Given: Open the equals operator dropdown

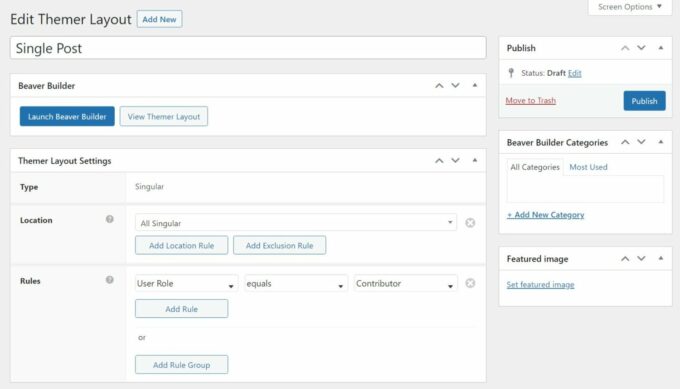Looking at the screenshot, I should pyautogui.click(x=296, y=284).
